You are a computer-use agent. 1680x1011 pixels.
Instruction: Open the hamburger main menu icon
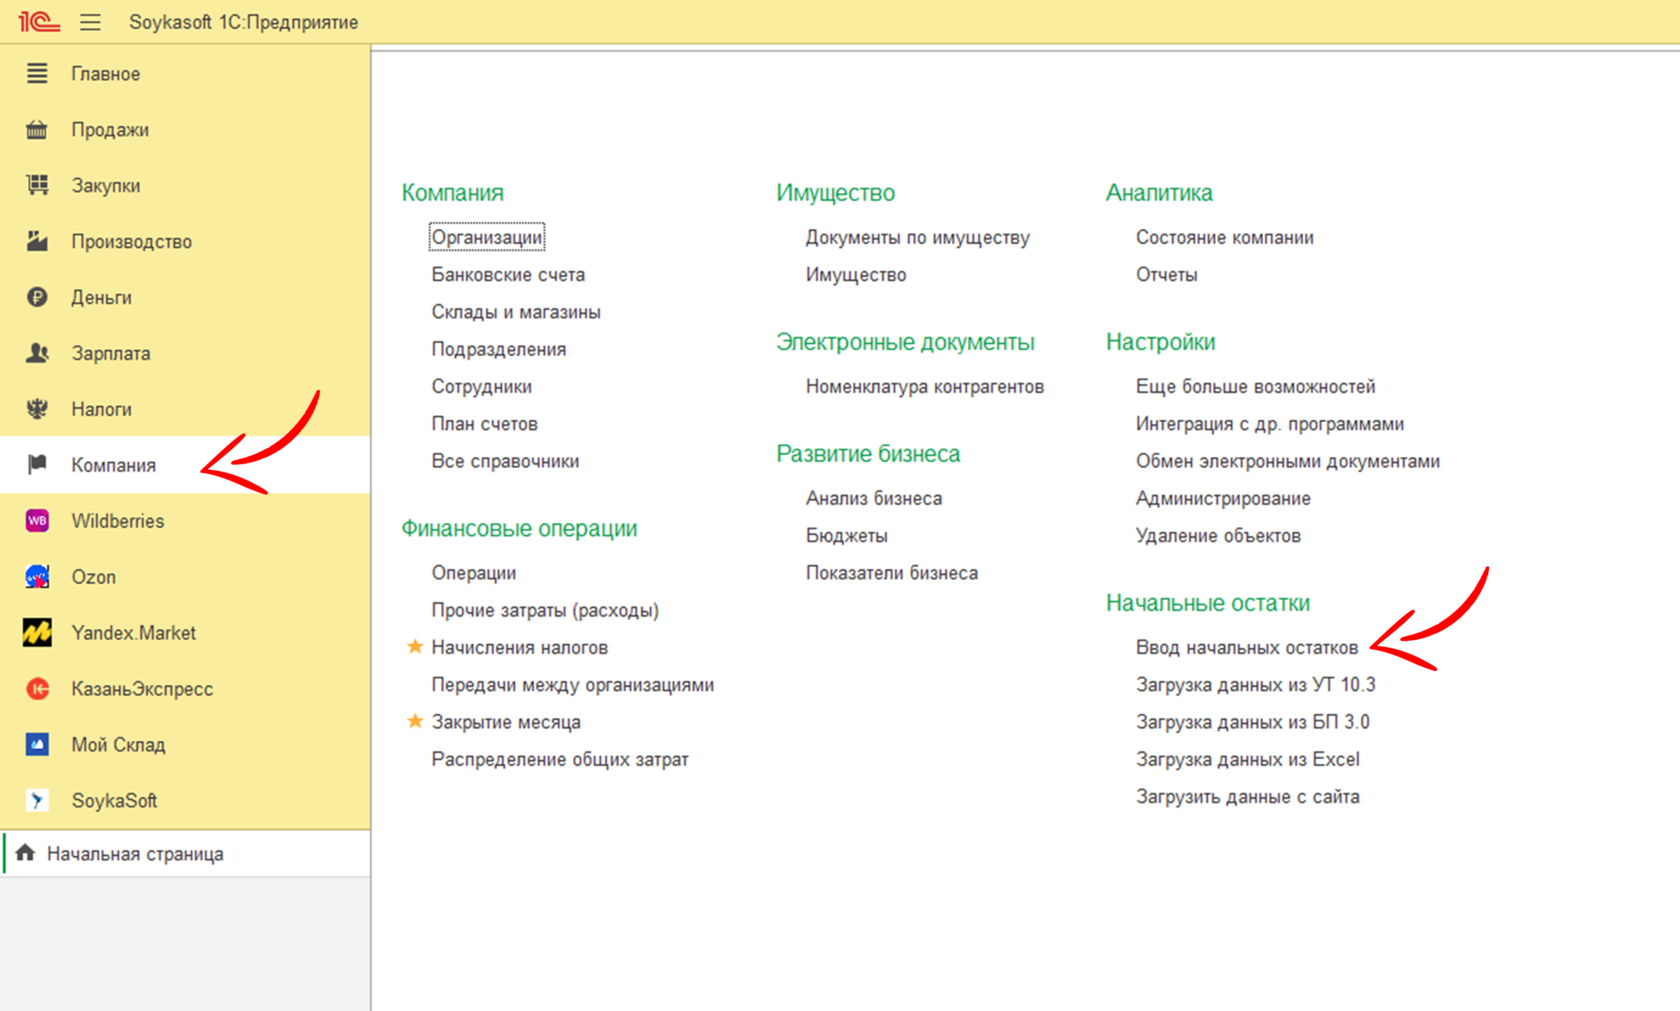(x=90, y=22)
